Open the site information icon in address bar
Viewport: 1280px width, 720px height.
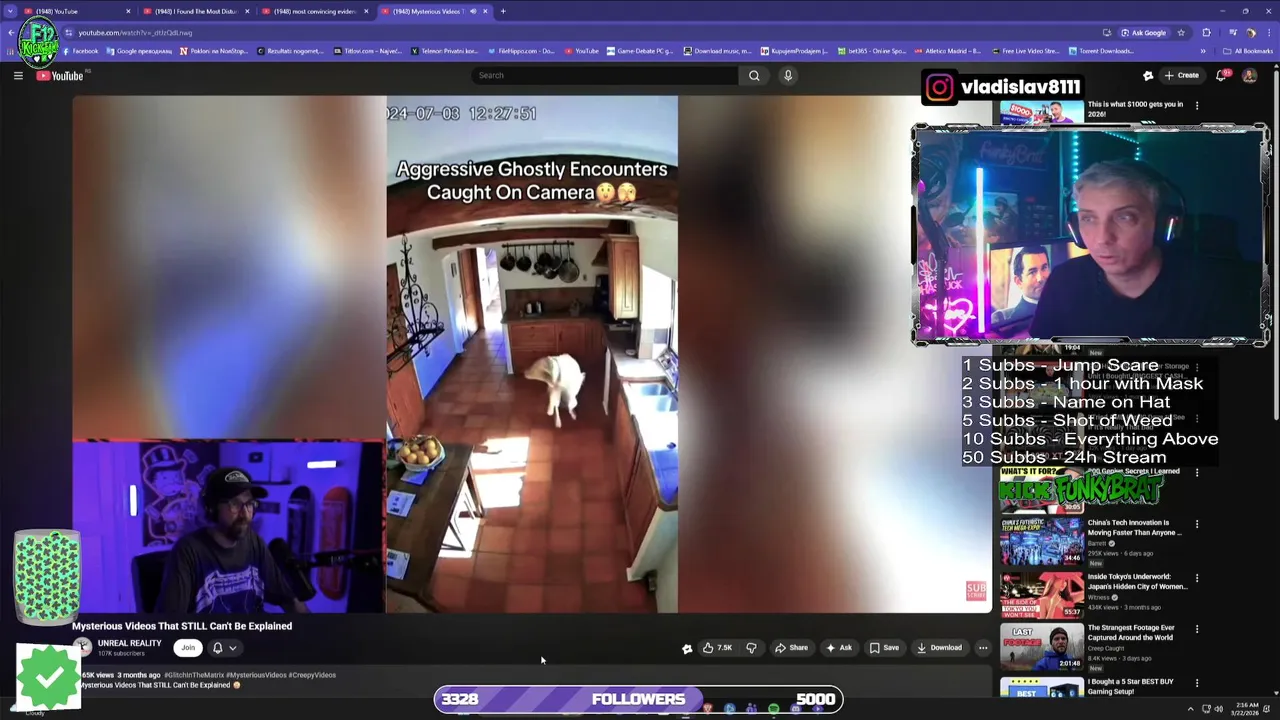pos(69,32)
